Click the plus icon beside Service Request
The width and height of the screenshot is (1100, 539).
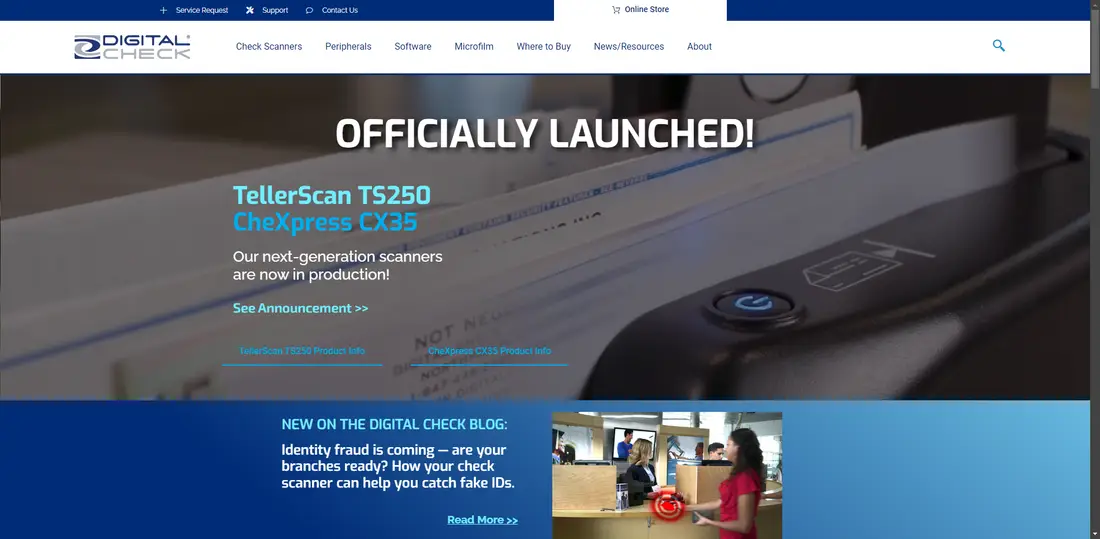[x=163, y=11]
